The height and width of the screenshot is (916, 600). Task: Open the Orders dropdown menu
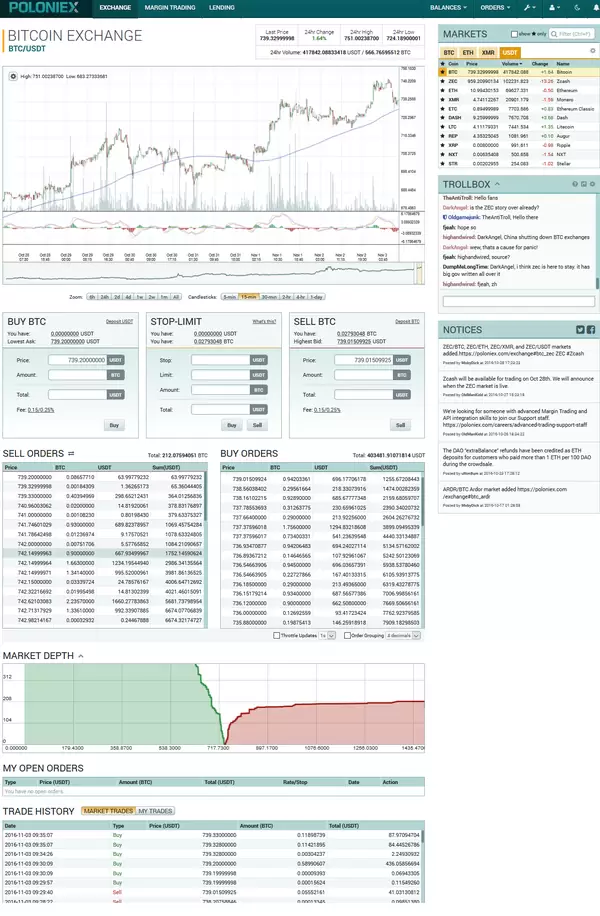[x=495, y=8]
